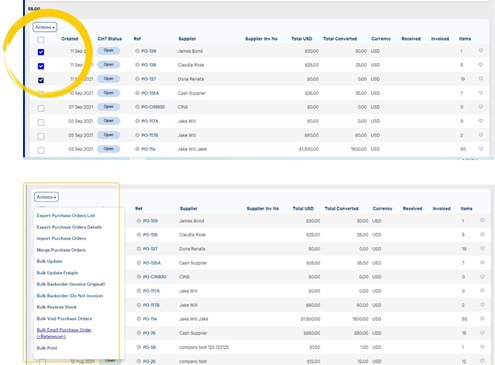Click the status circle icon beside PO-58

[139, 347]
